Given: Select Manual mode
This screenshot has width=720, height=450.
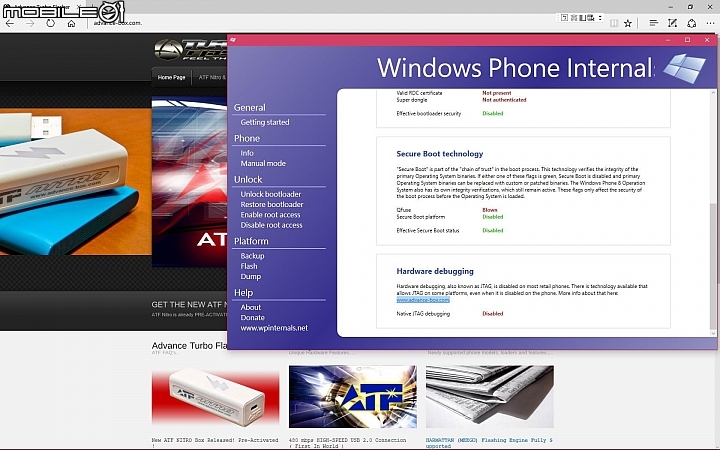Looking at the screenshot, I should (263, 163).
